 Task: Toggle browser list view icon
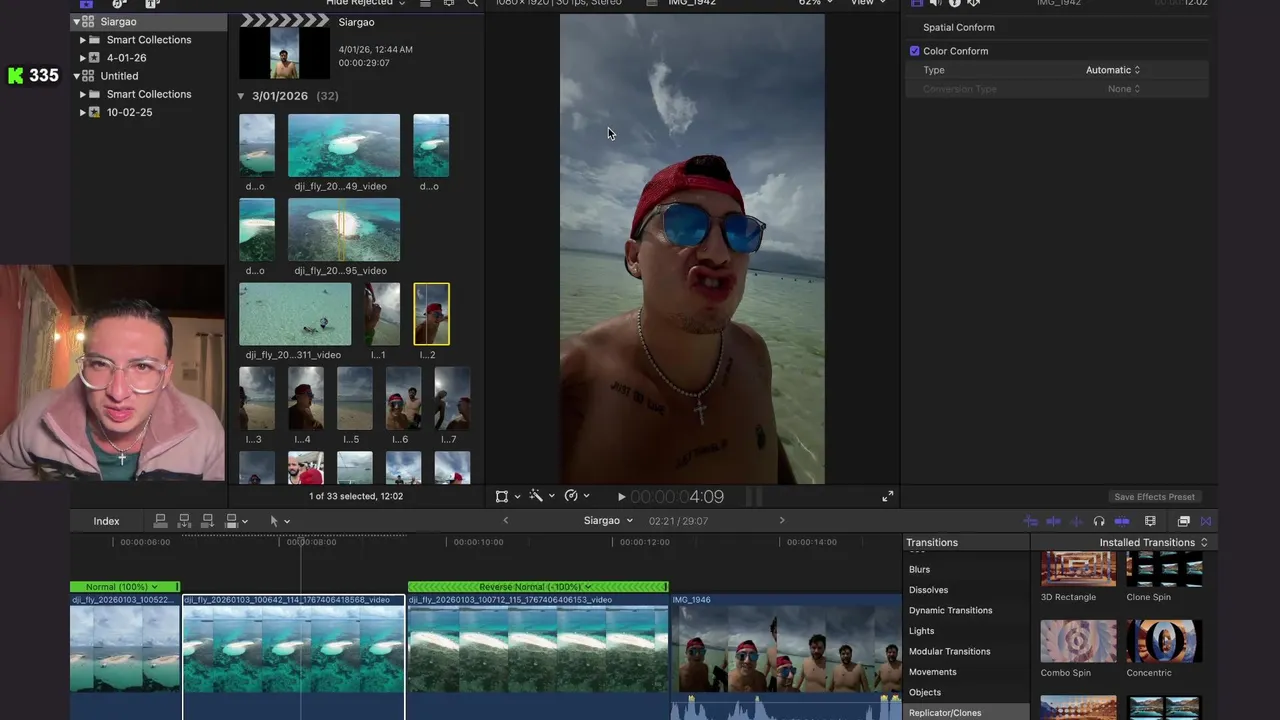click(425, 3)
